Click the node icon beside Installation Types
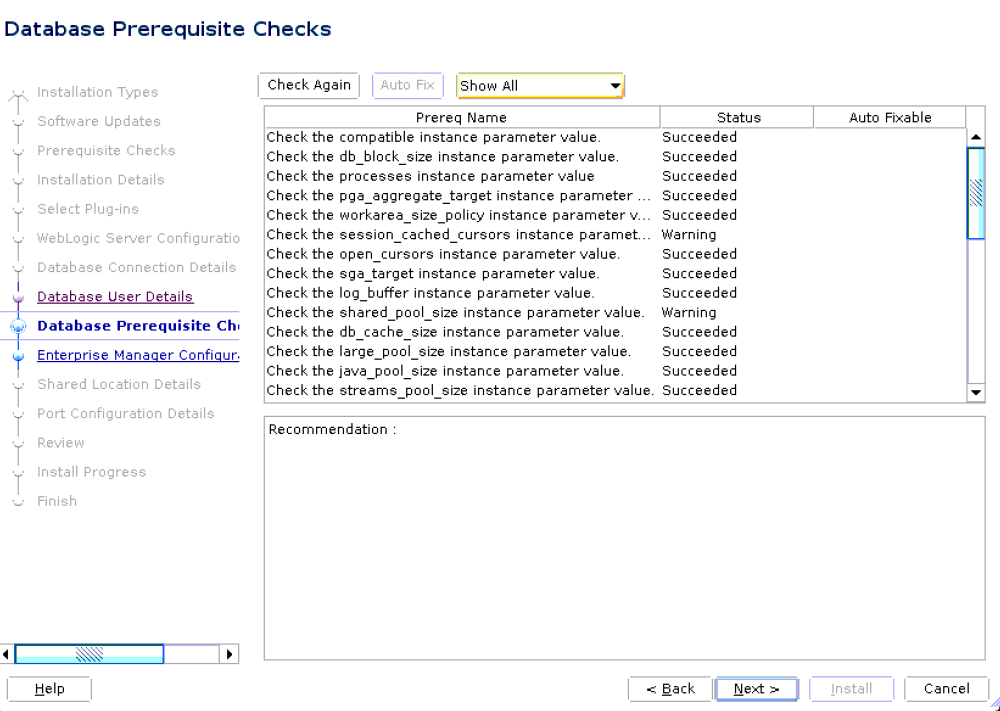The image size is (1000, 711). pos(17,92)
